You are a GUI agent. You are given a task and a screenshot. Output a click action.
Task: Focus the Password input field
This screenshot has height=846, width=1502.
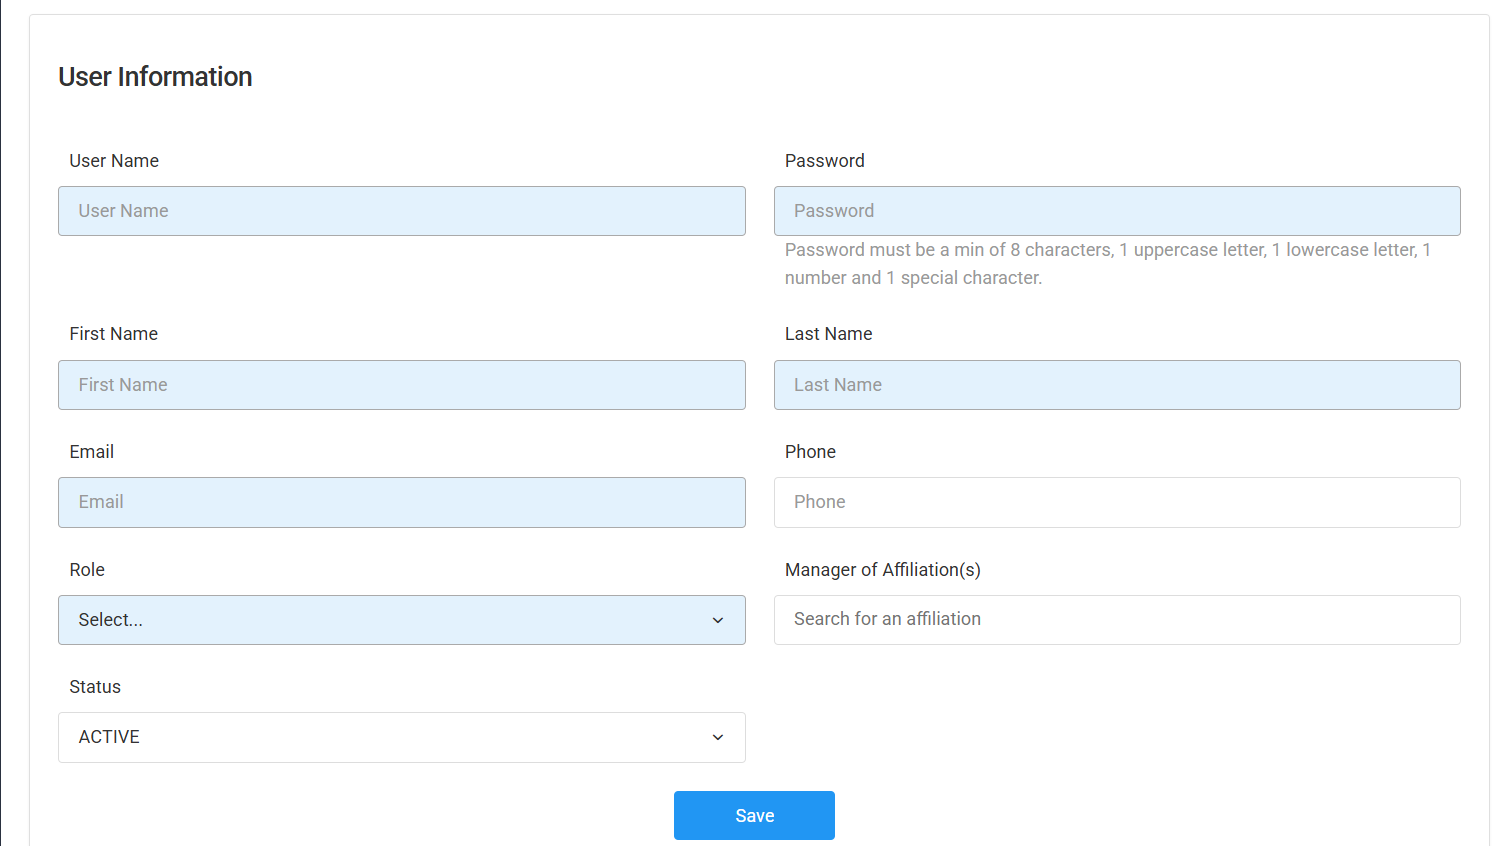[1117, 211]
